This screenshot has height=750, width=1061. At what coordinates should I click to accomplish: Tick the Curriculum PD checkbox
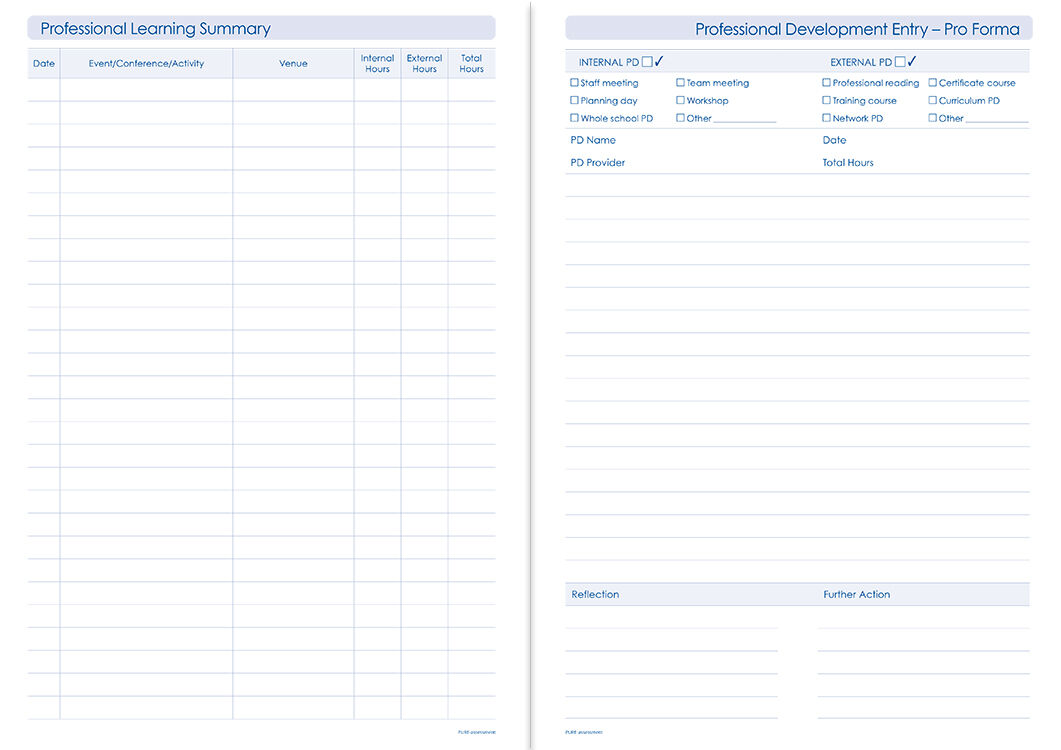pos(933,100)
